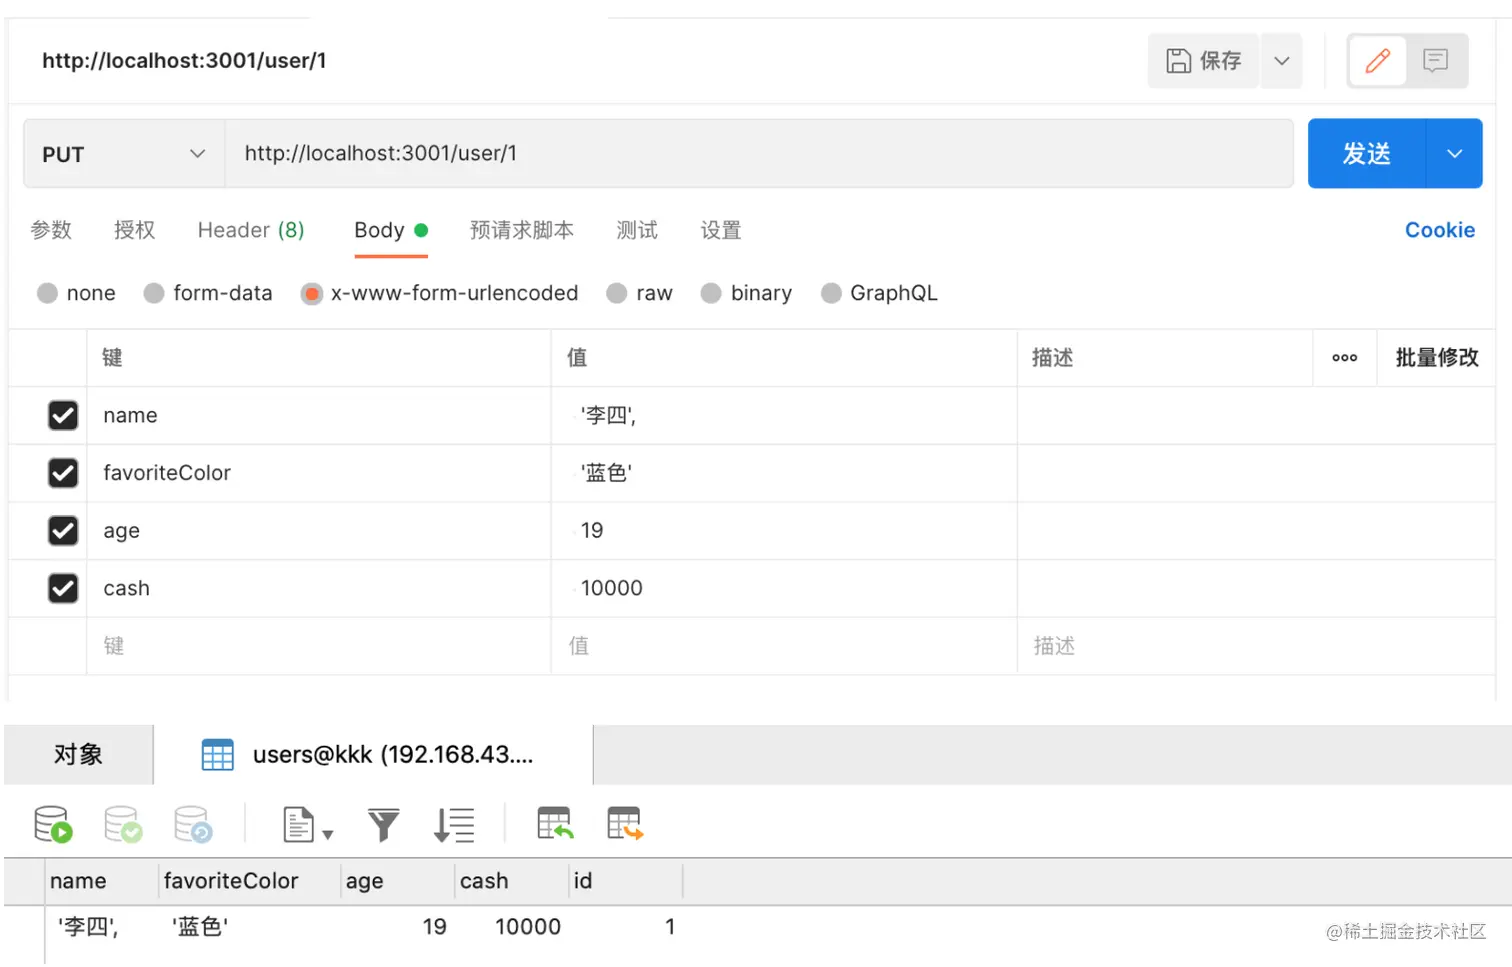Screen dimensions: 1512x967
Task: Switch to the 对象 tab
Action: [79, 755]
